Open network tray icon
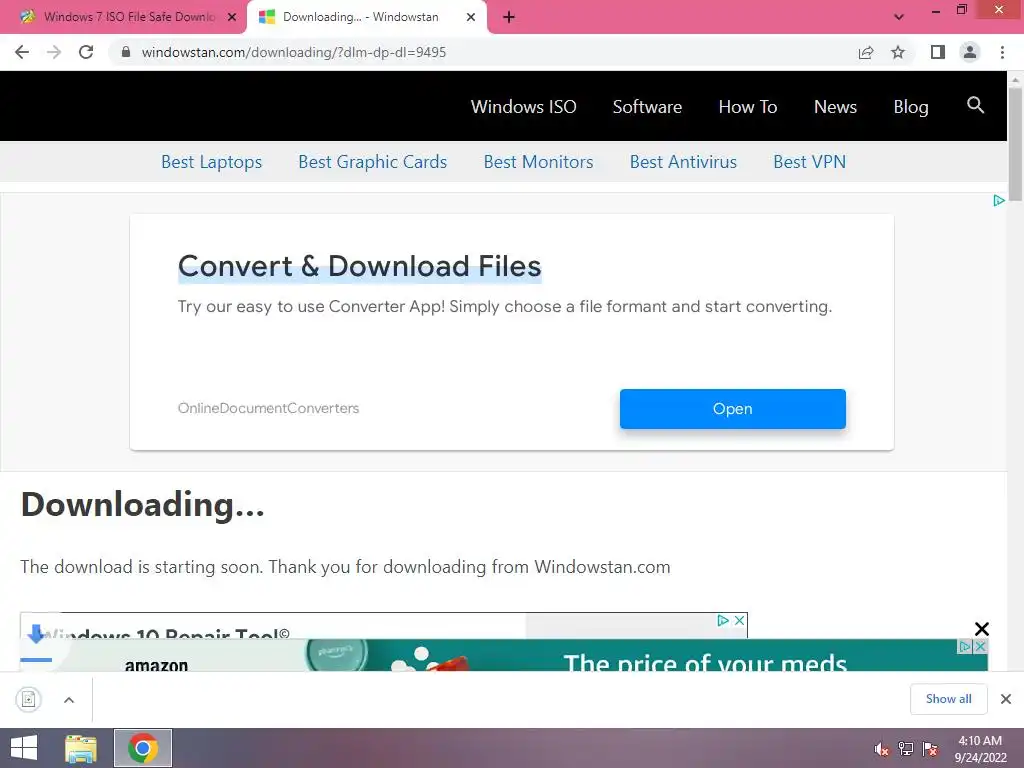This screenshot has width=1024, height=768. (x=906, y=749)
